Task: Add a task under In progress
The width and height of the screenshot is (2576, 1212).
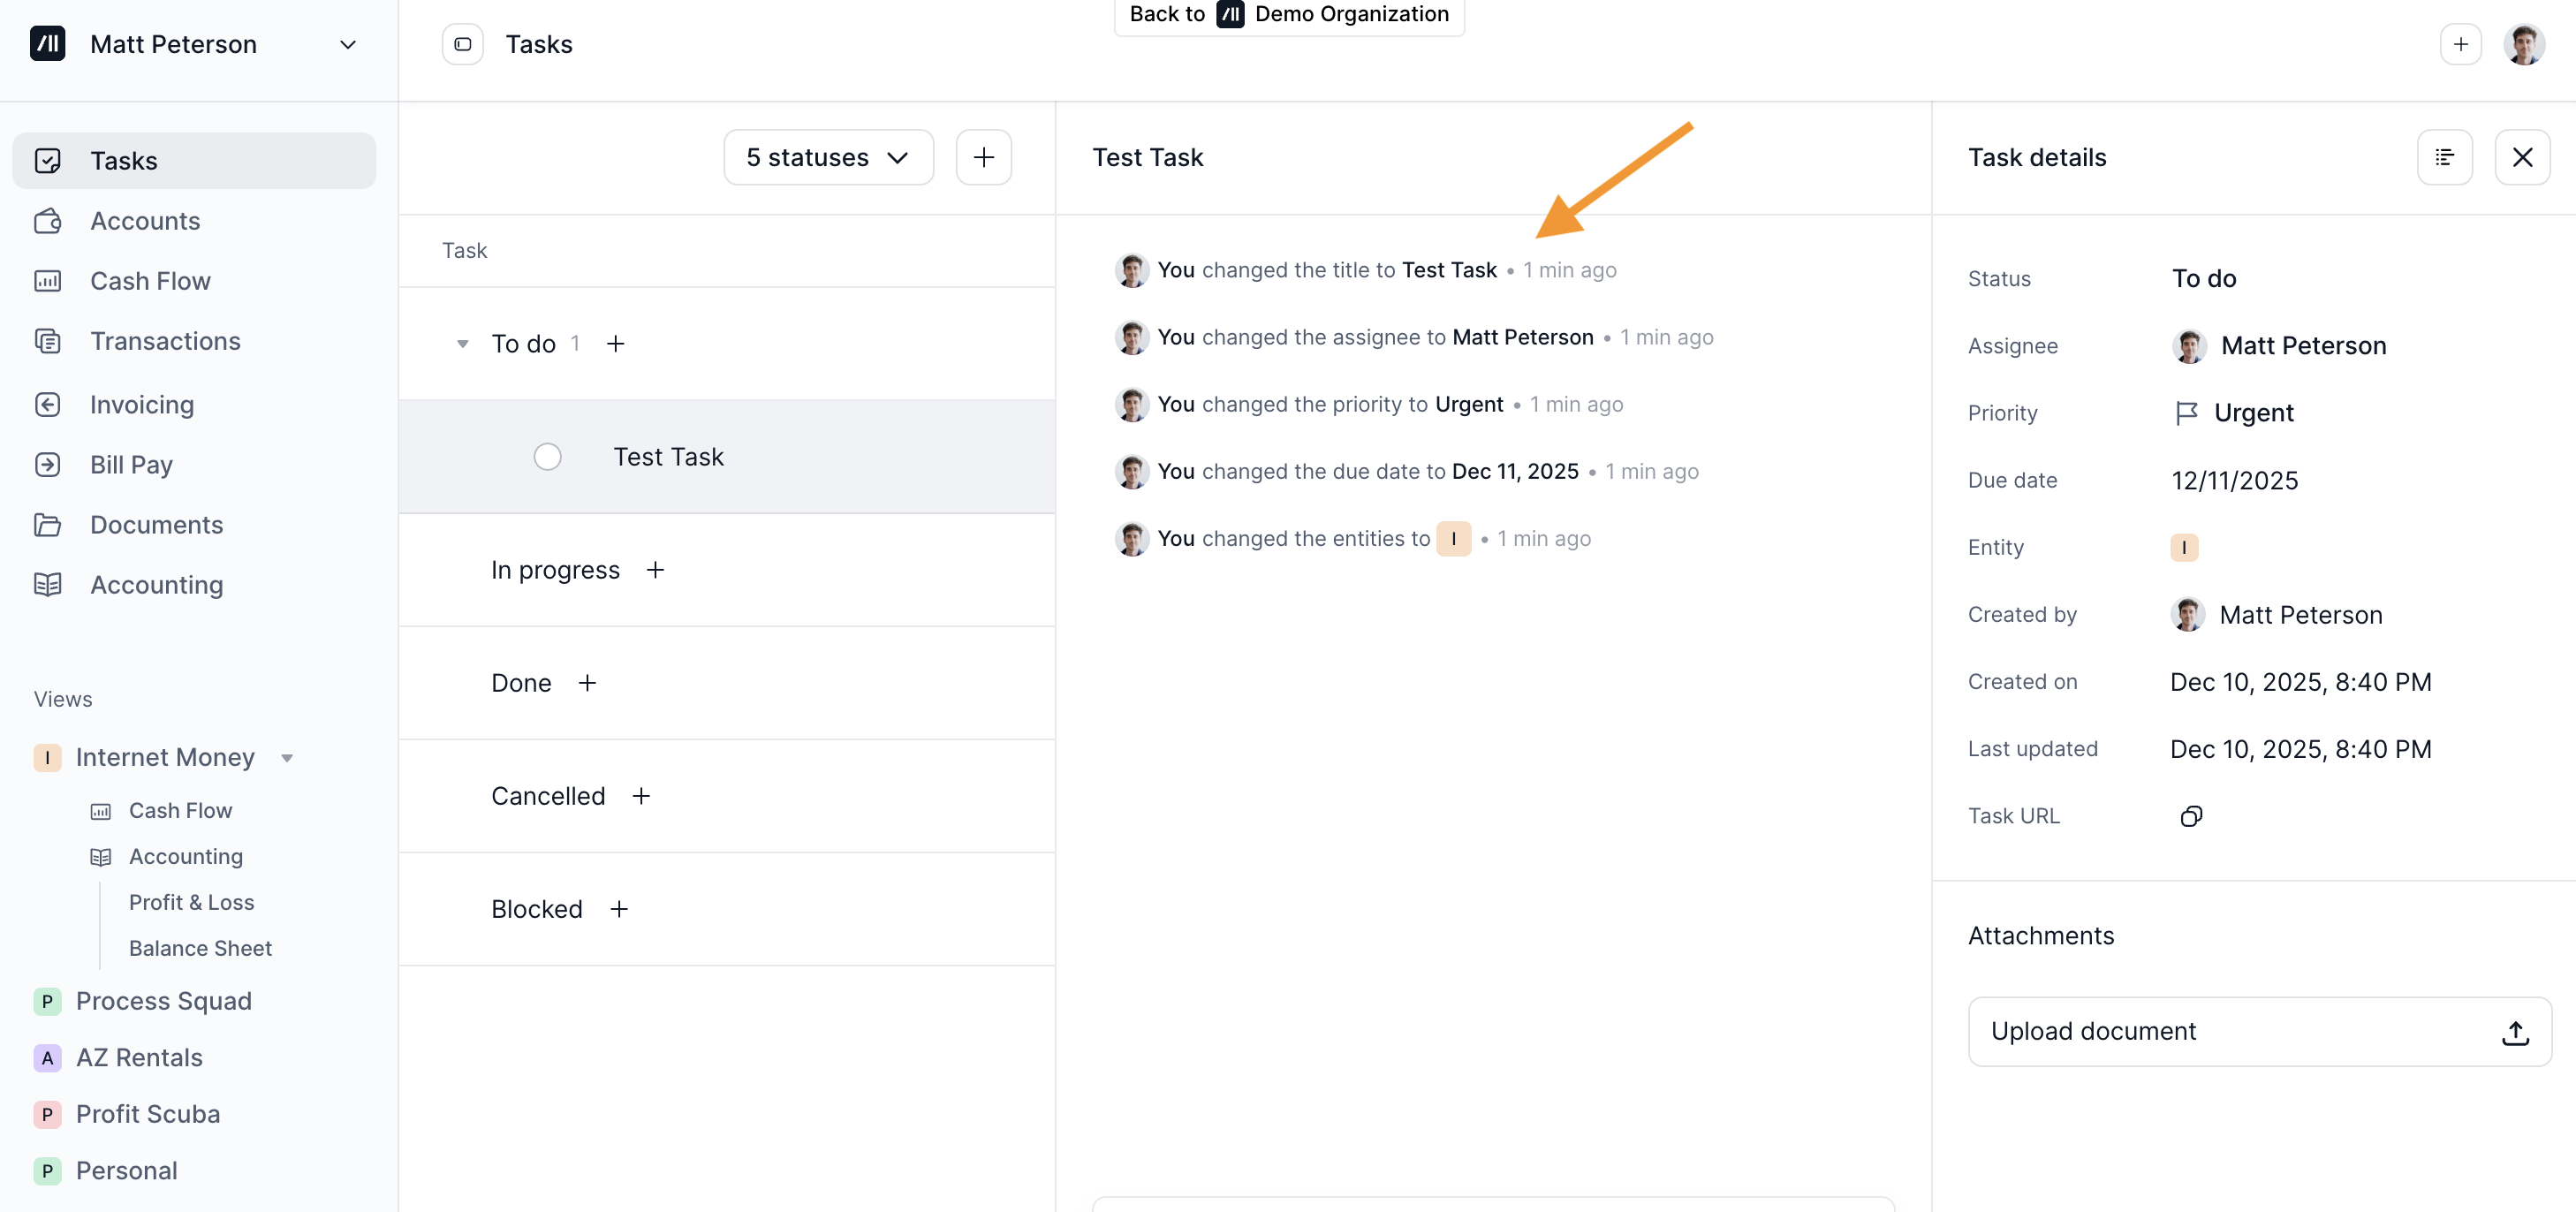Action: coord(655,570)
